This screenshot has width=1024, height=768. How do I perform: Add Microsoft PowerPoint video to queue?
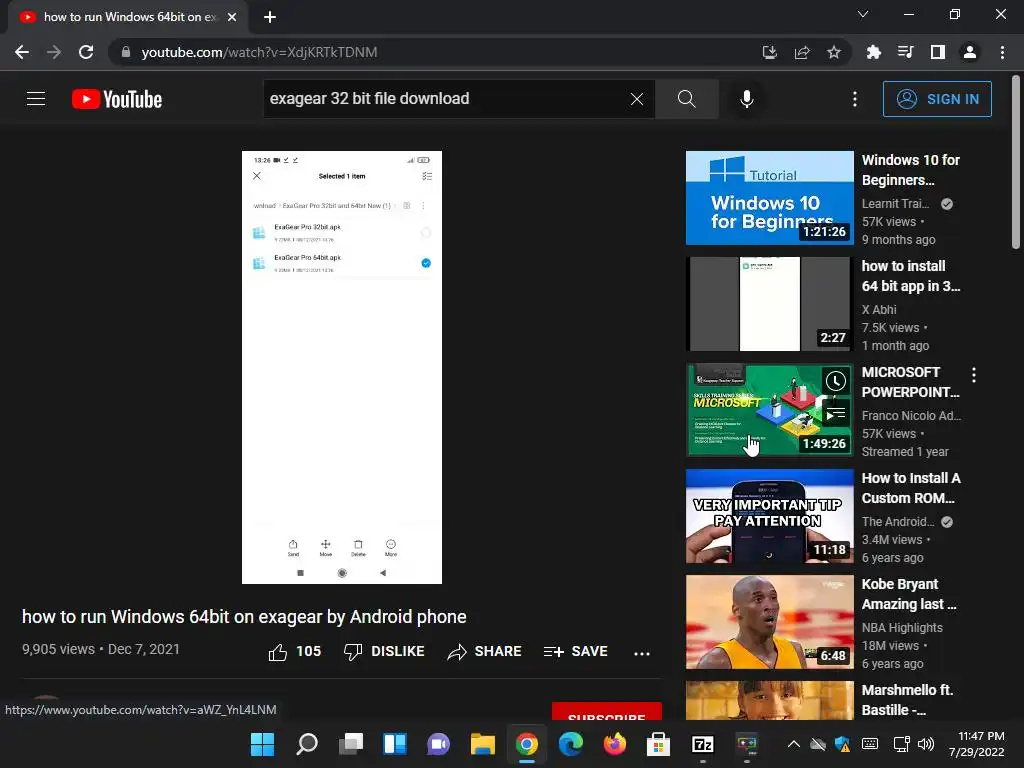coord(835,414)
